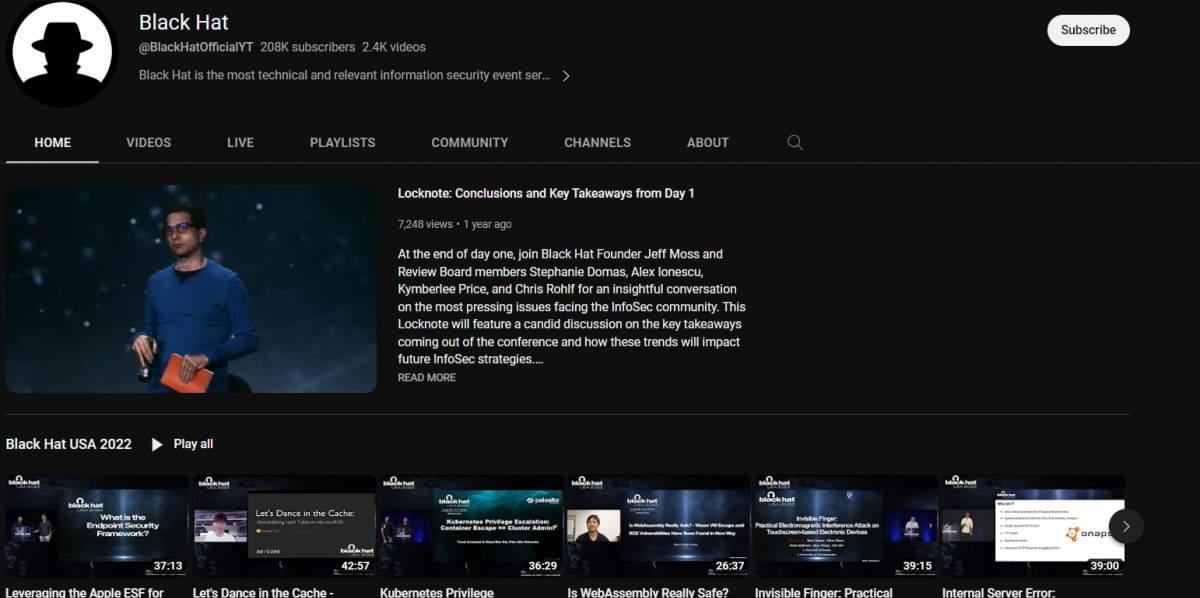This screenshot has height=598, width=1200.
Task: Open Is WebAssembly Really Safe thumbnail
Action: (659, 526)
